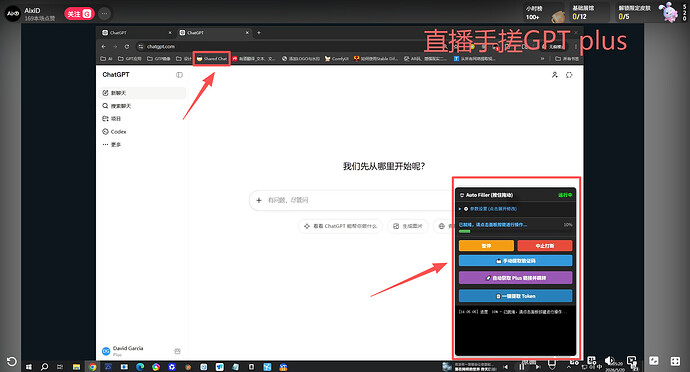Click the Auto Filler panel title bar
This screenshot has height=372, width=690.
coord(515,195)
